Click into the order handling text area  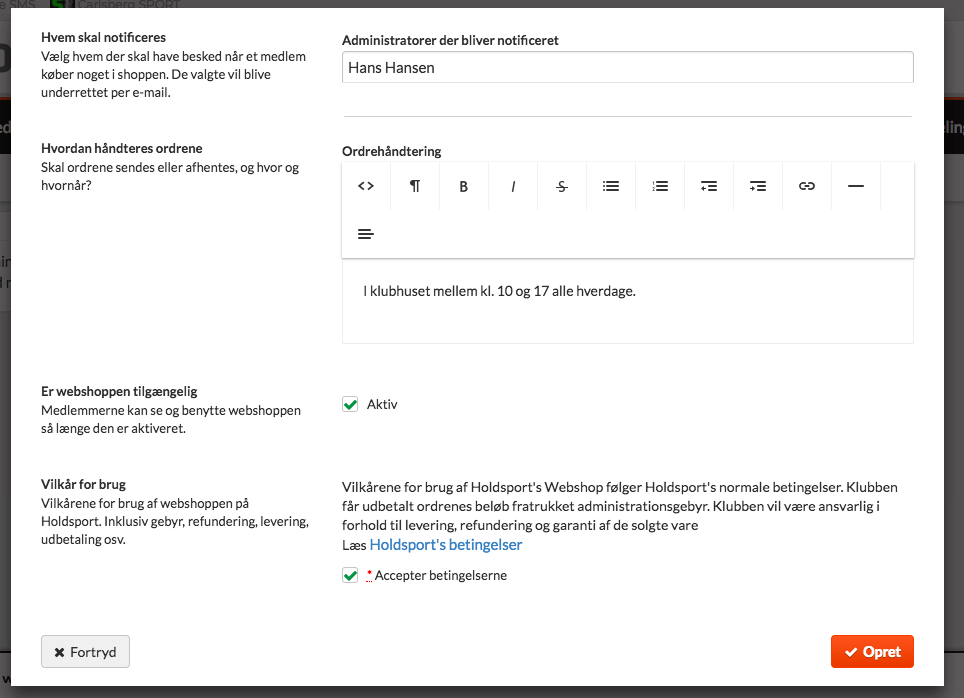(x=628, y=301)
